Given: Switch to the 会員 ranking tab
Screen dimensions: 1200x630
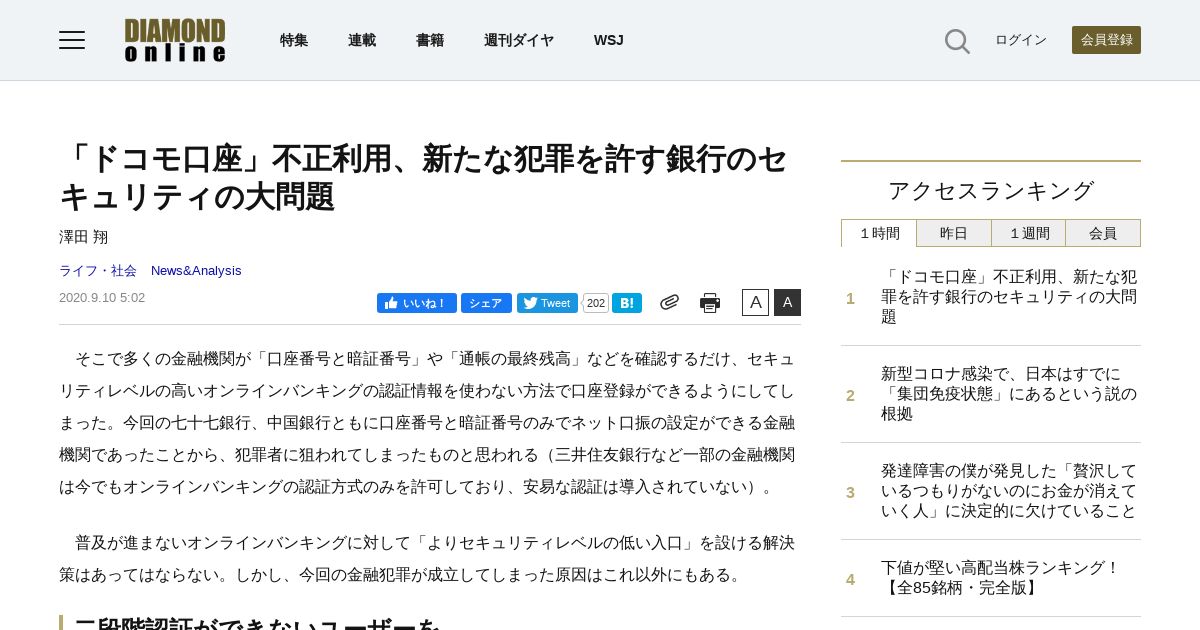Looking at the screenshot, I should (1103, 233).
